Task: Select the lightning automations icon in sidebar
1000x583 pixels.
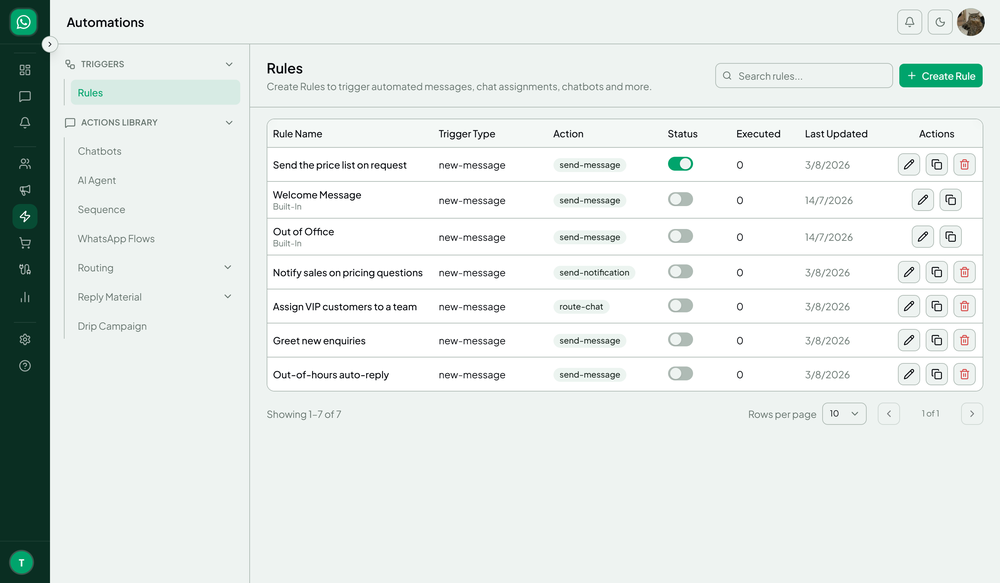Action: [25, 216]
